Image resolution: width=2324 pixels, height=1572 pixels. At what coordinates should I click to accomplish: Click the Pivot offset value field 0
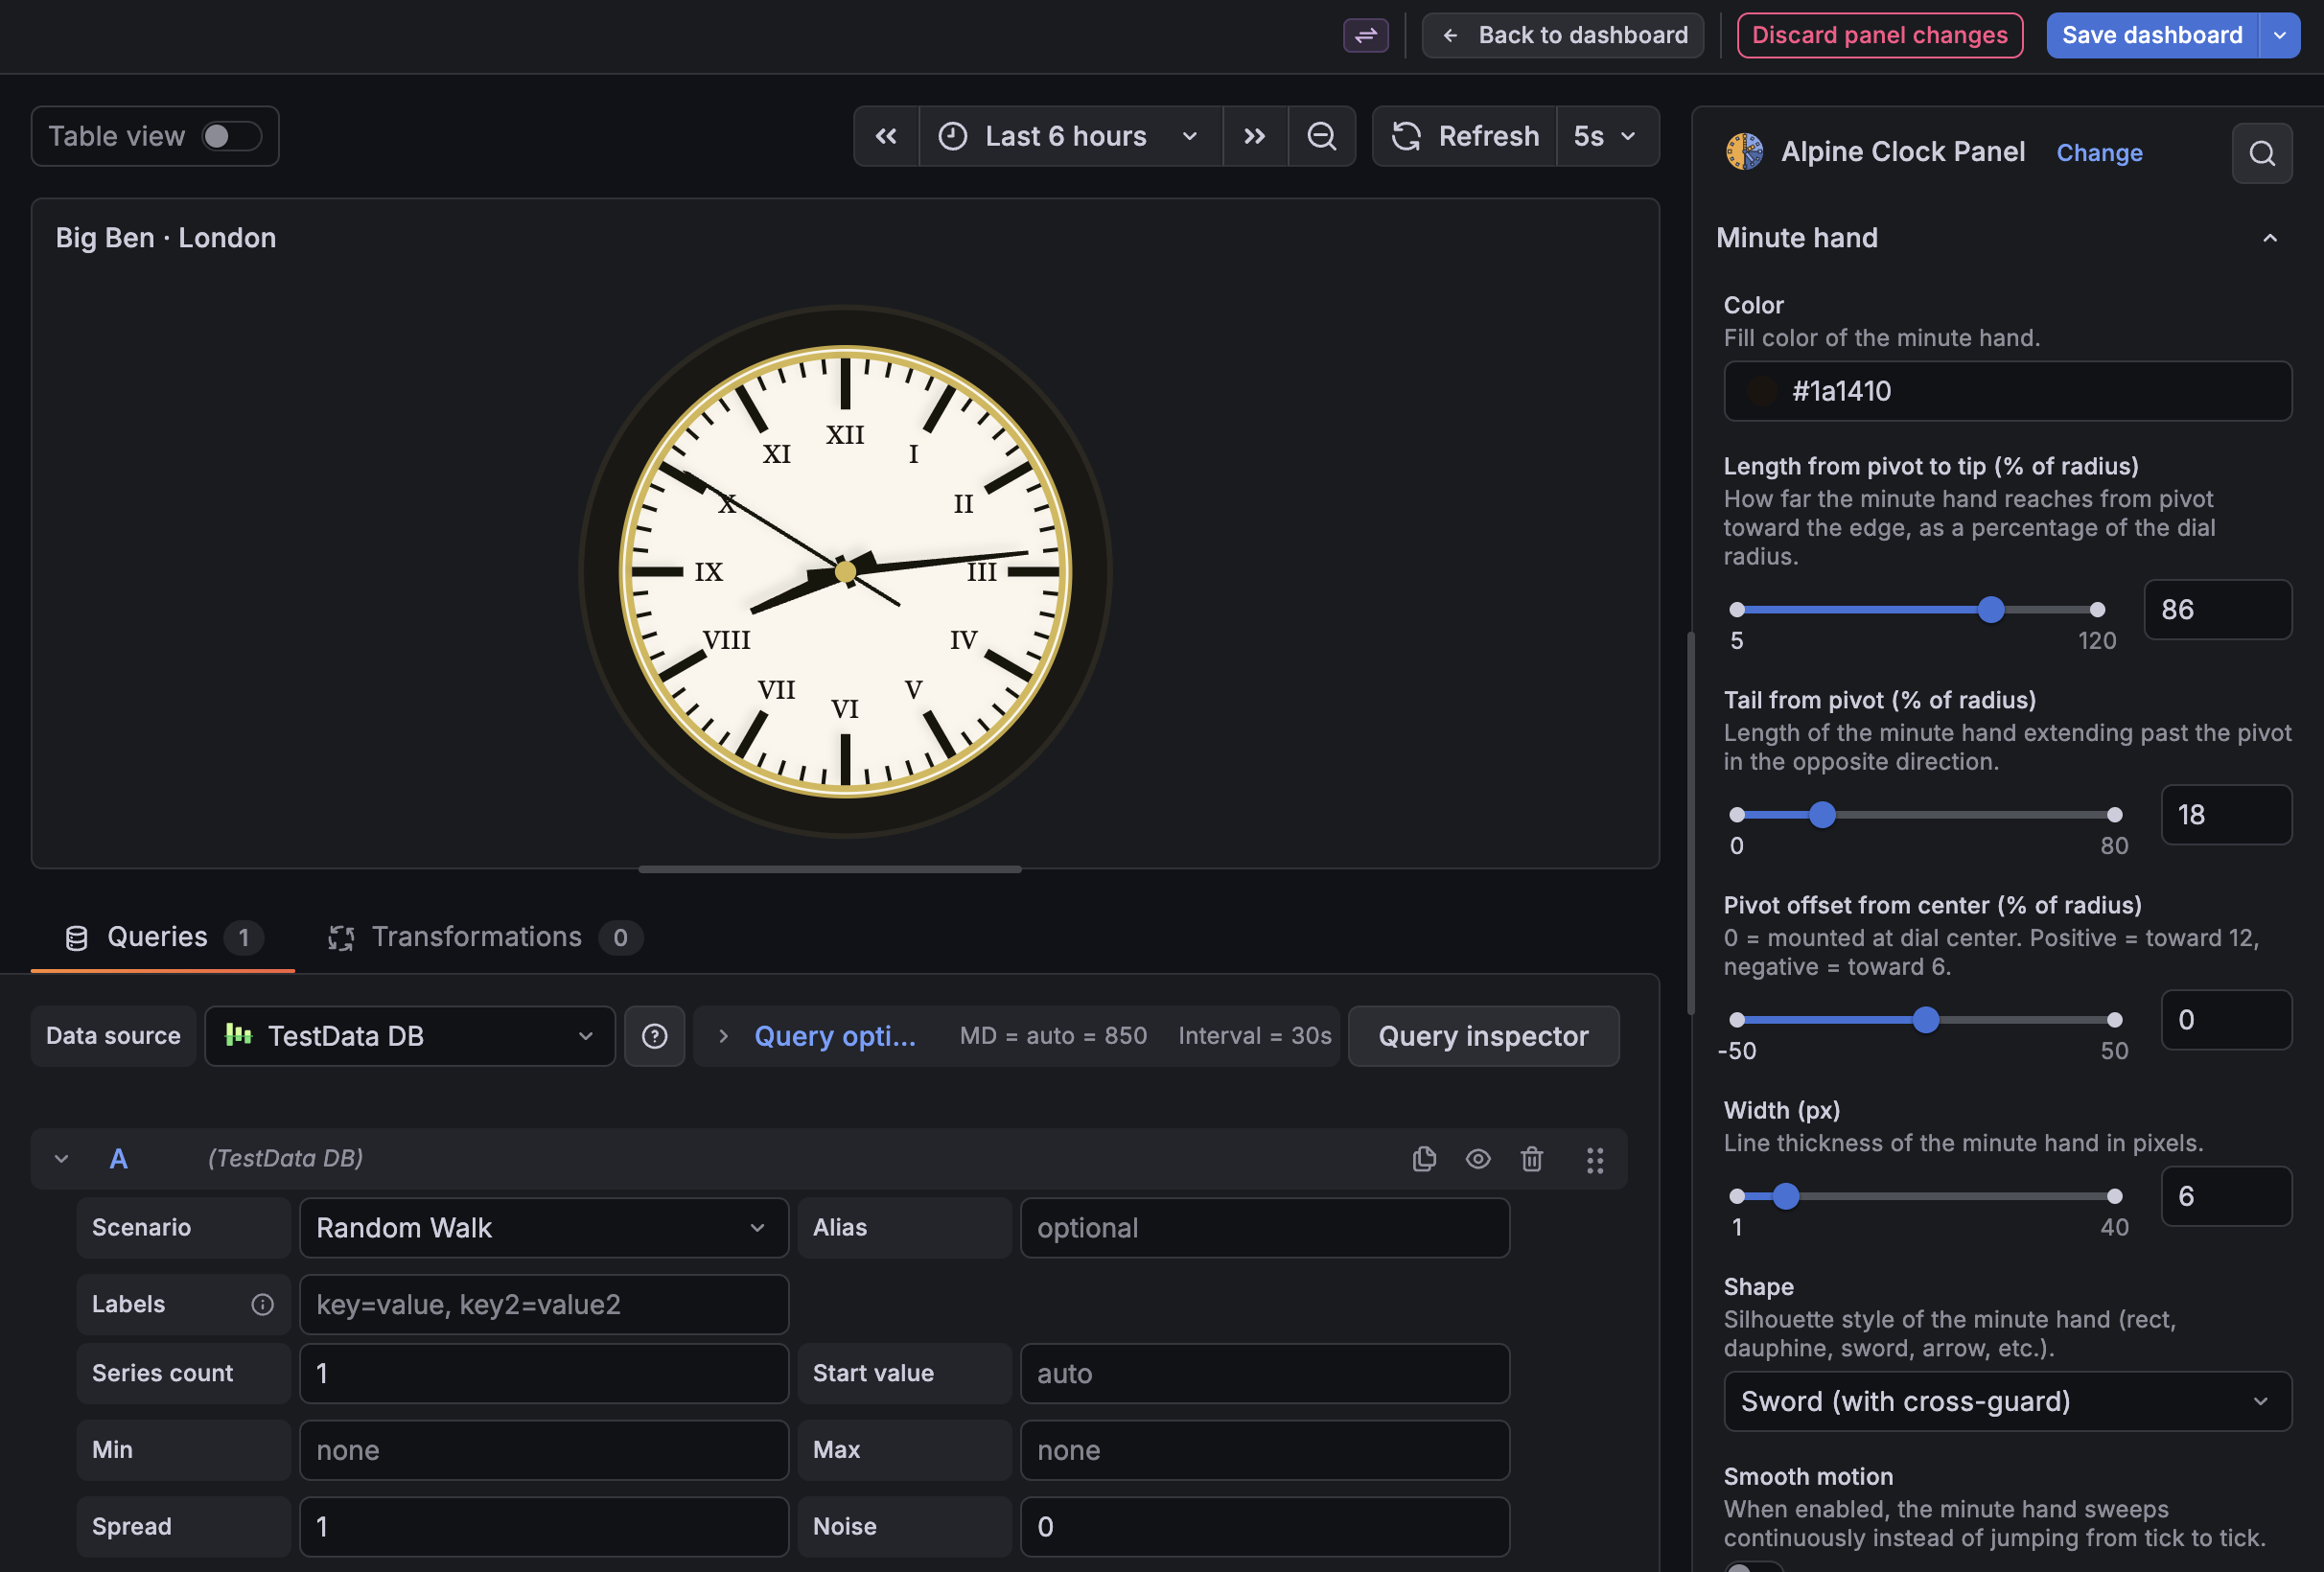(x=2226, y=1020)
